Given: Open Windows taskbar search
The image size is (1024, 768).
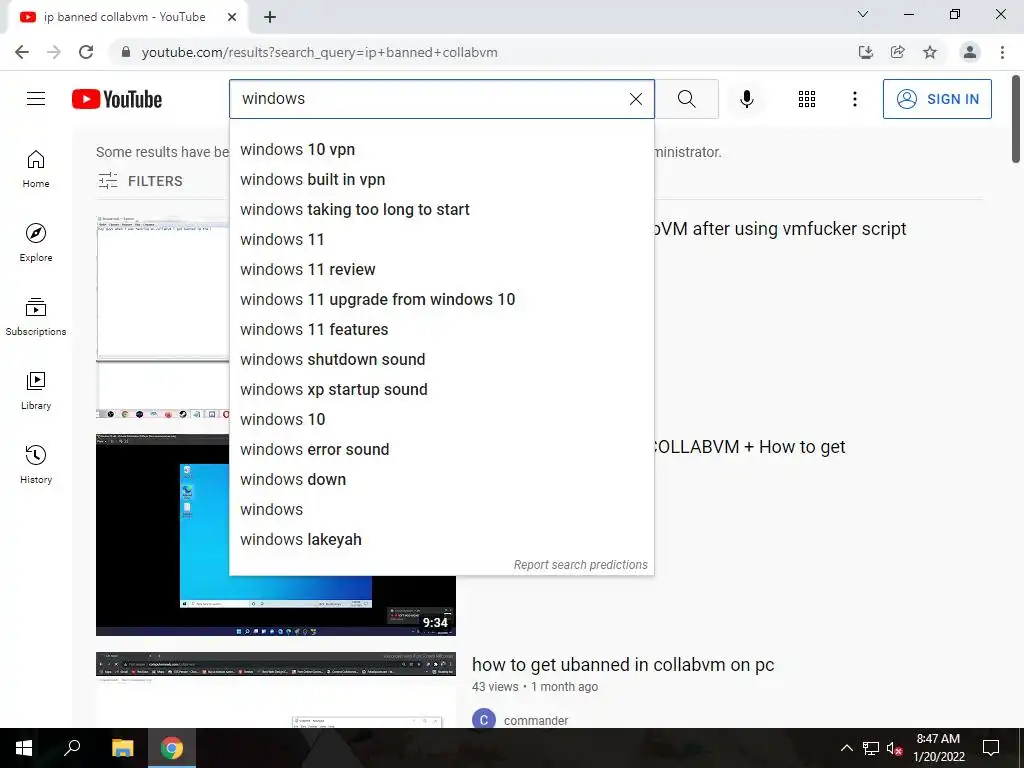Looking at the screenshot, I should tap(72, 748).
